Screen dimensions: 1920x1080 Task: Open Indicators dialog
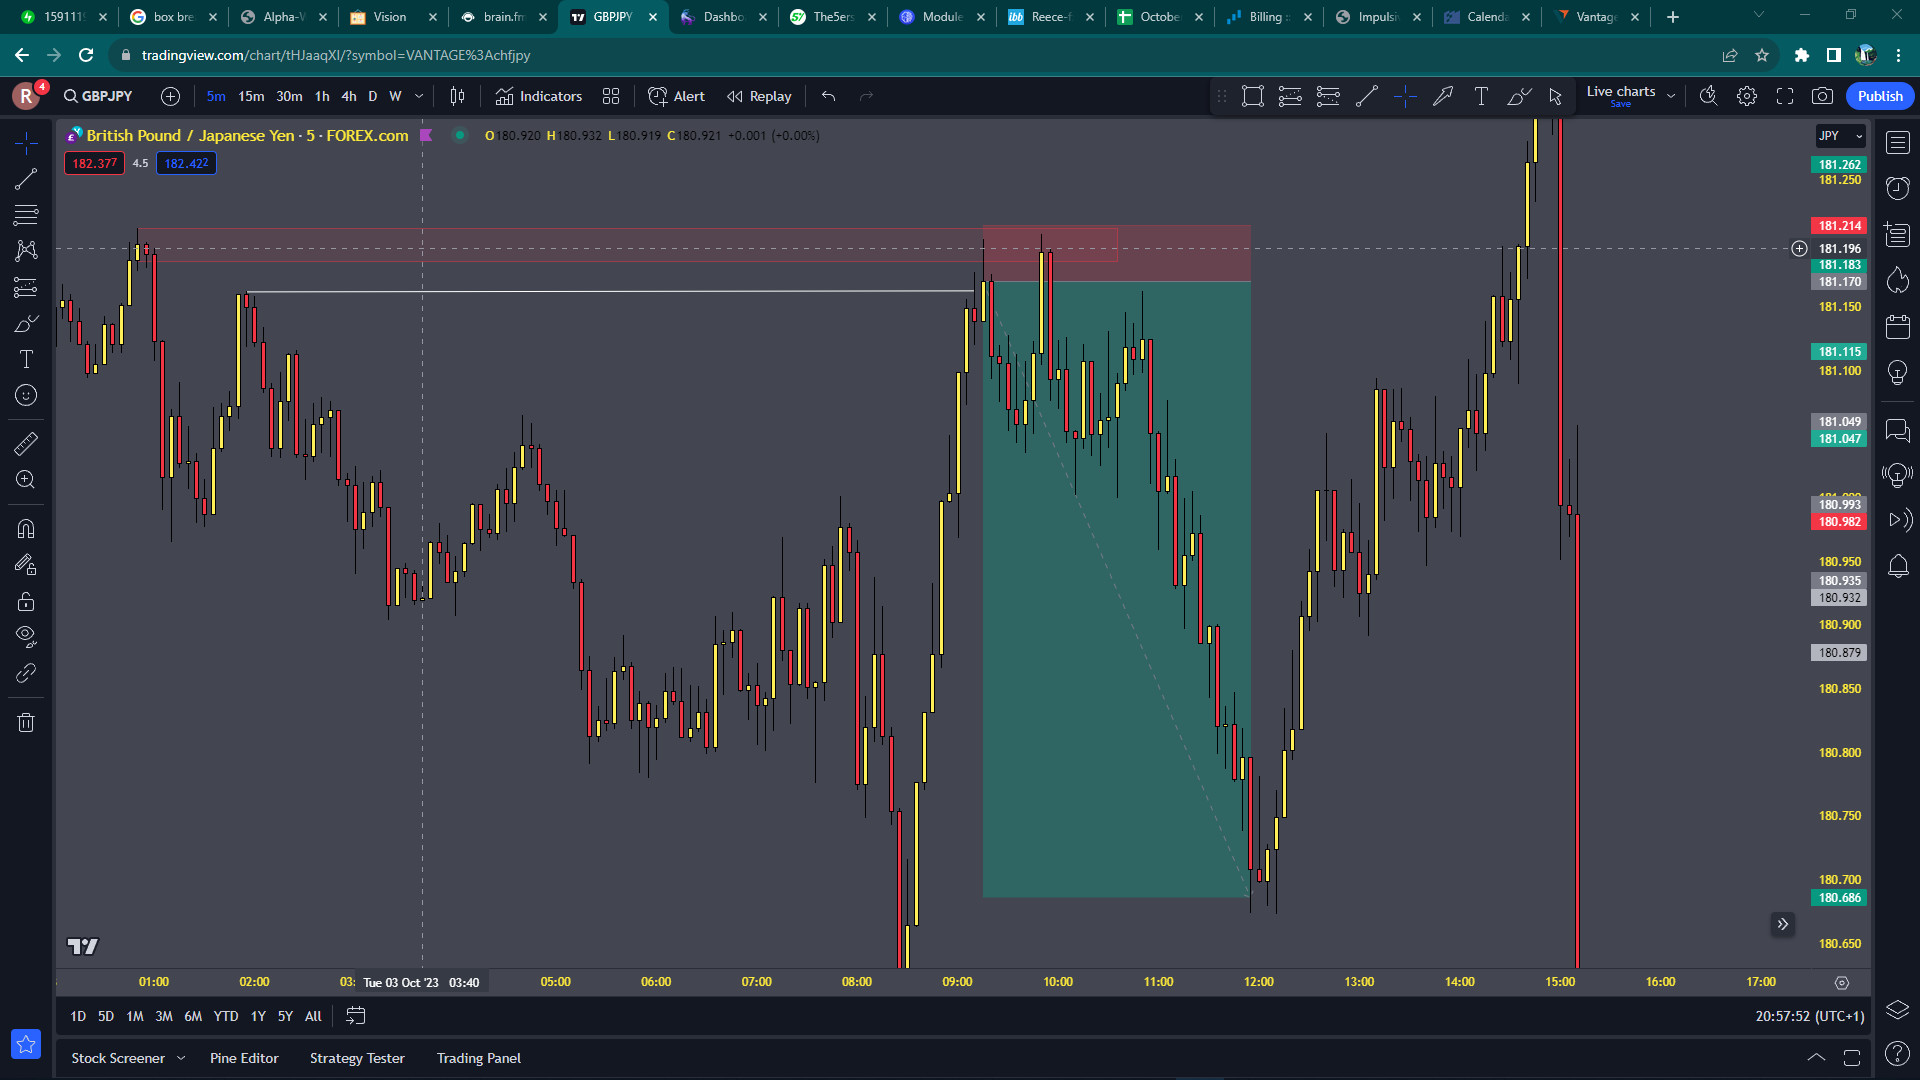point(539,96)
